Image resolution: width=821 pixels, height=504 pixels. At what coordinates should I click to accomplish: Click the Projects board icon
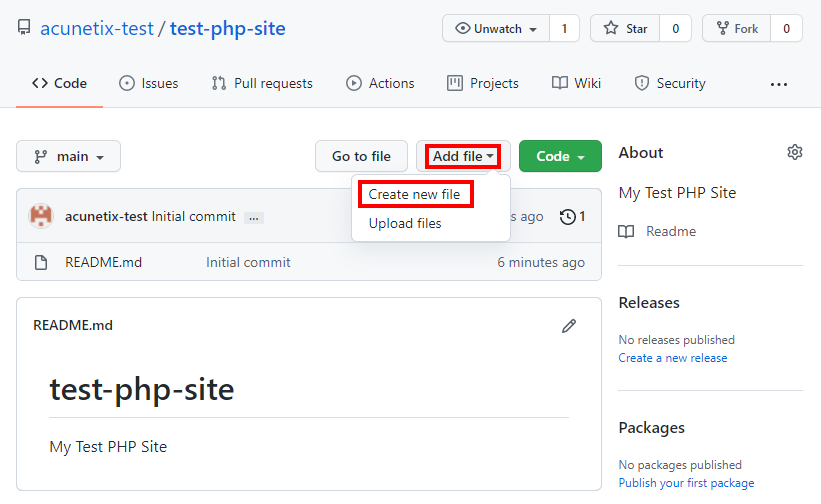[454, 83]
